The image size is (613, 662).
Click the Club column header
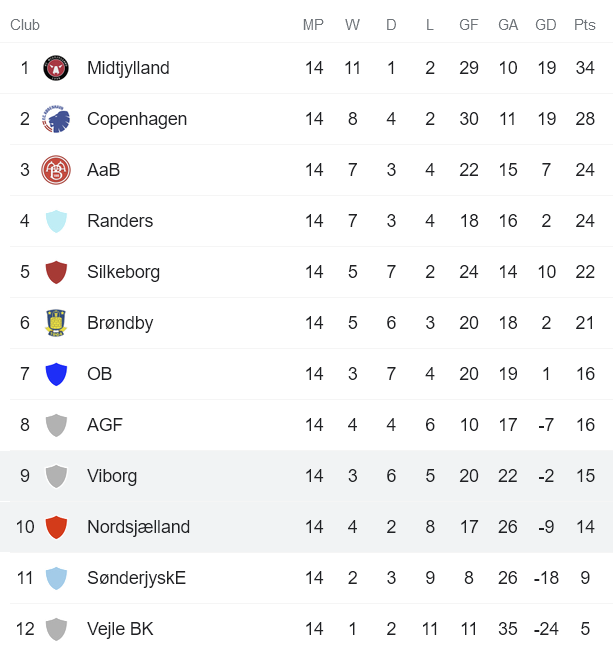click(25, 25)
